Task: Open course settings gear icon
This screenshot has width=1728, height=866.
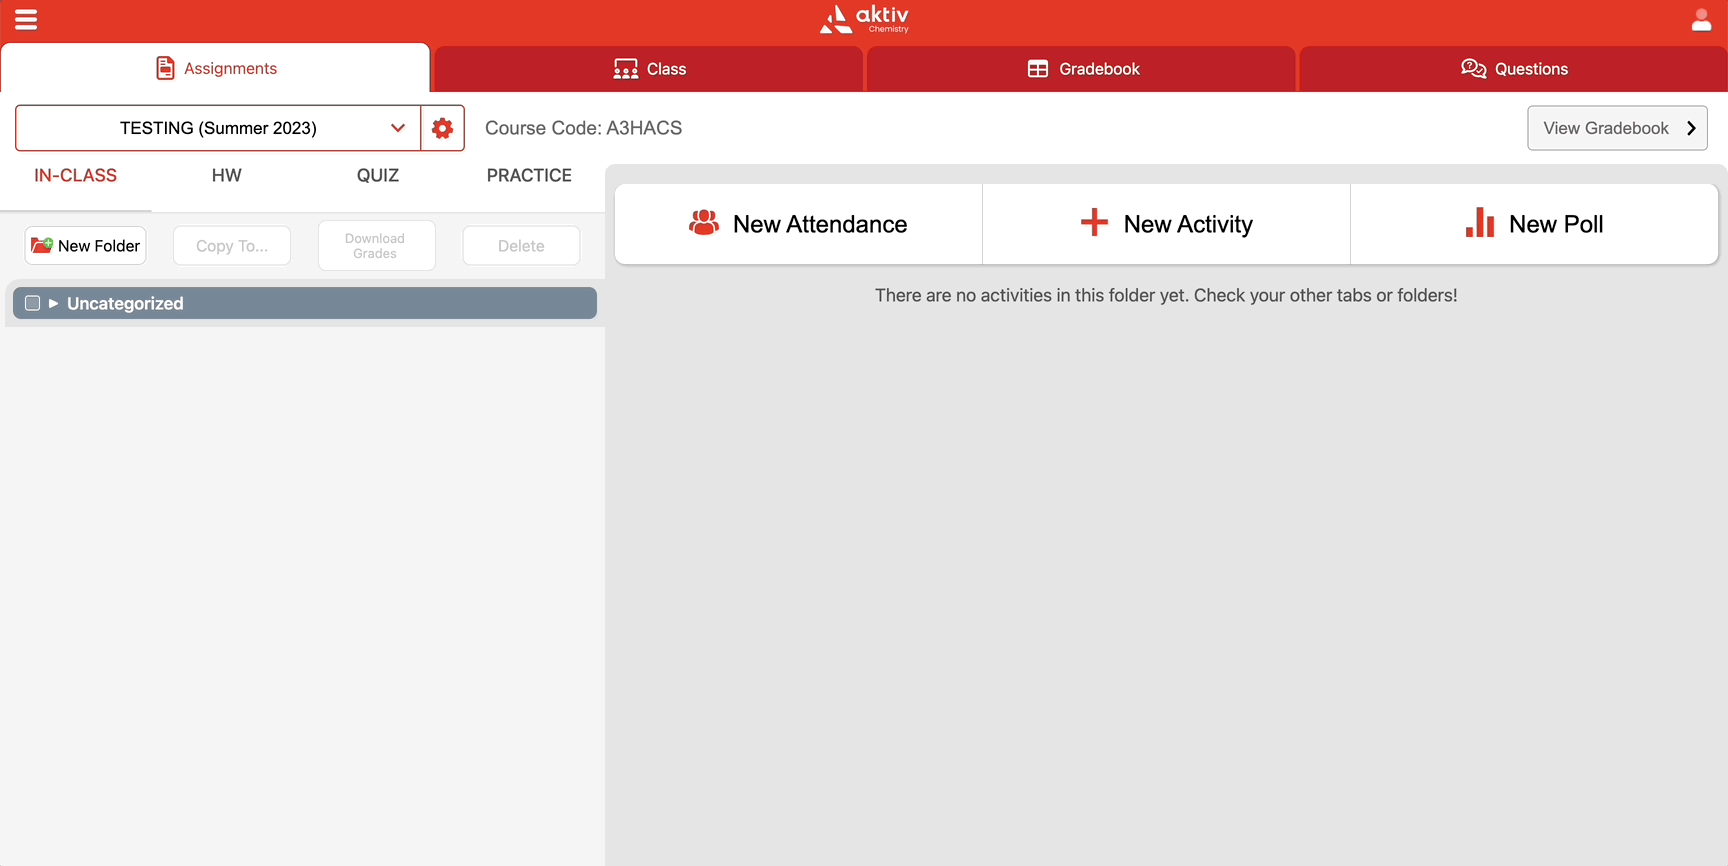Action: point(442,128)
